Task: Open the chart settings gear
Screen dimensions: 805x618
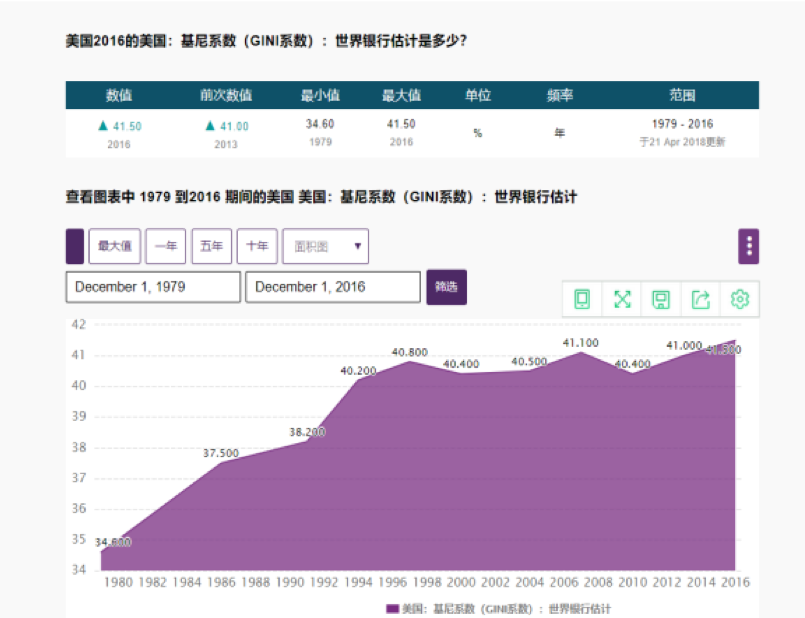Action: coord(739,299)
